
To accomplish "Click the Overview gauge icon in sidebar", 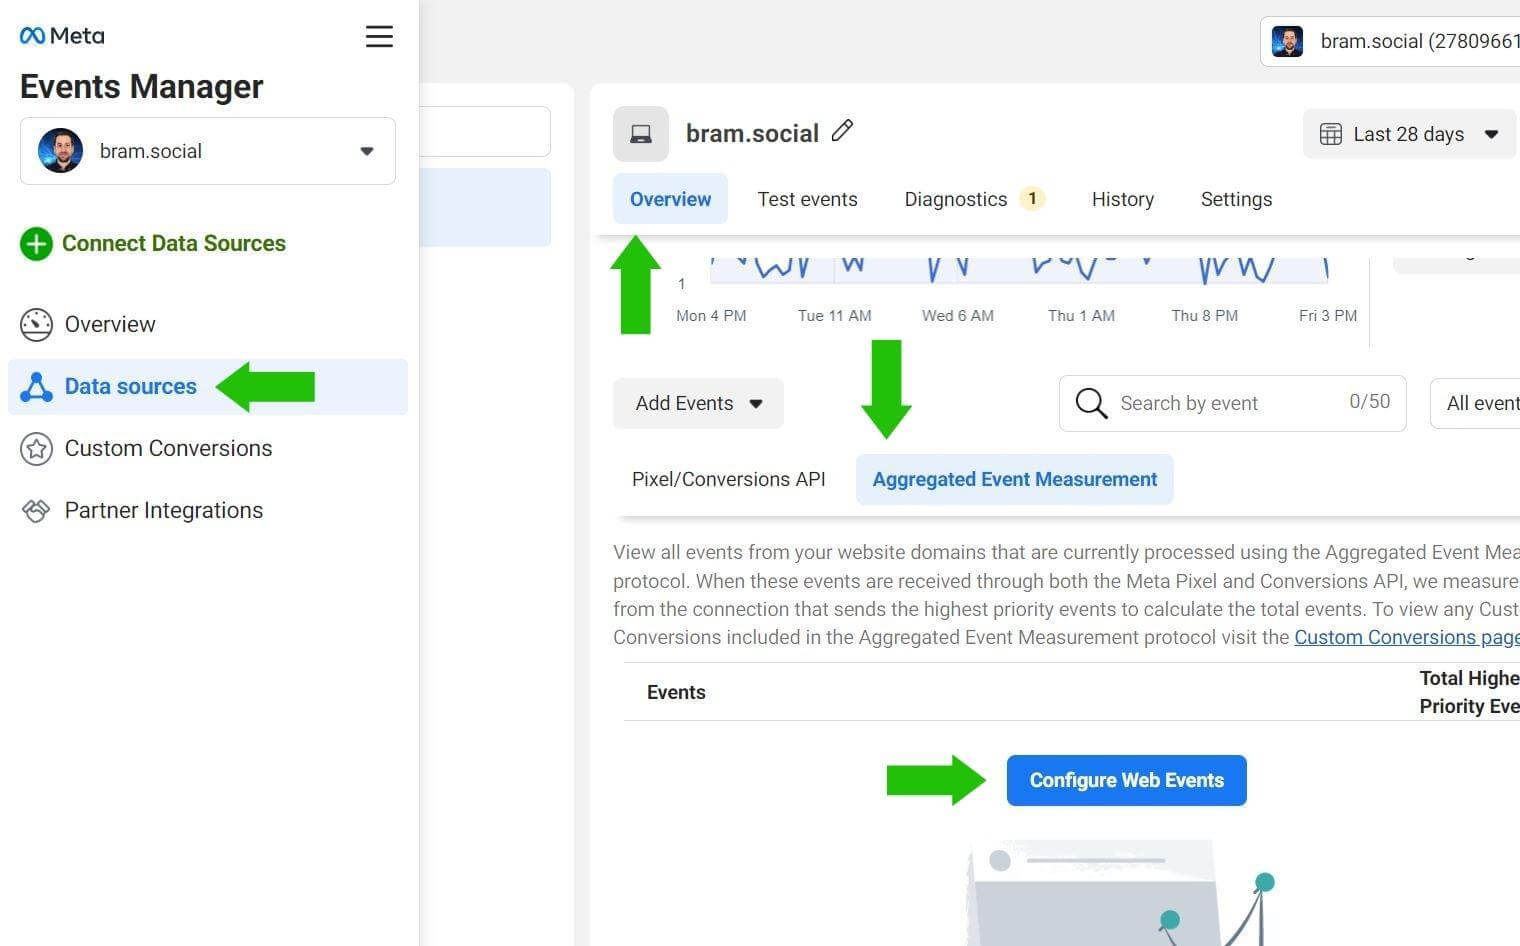I will [36, 324].
